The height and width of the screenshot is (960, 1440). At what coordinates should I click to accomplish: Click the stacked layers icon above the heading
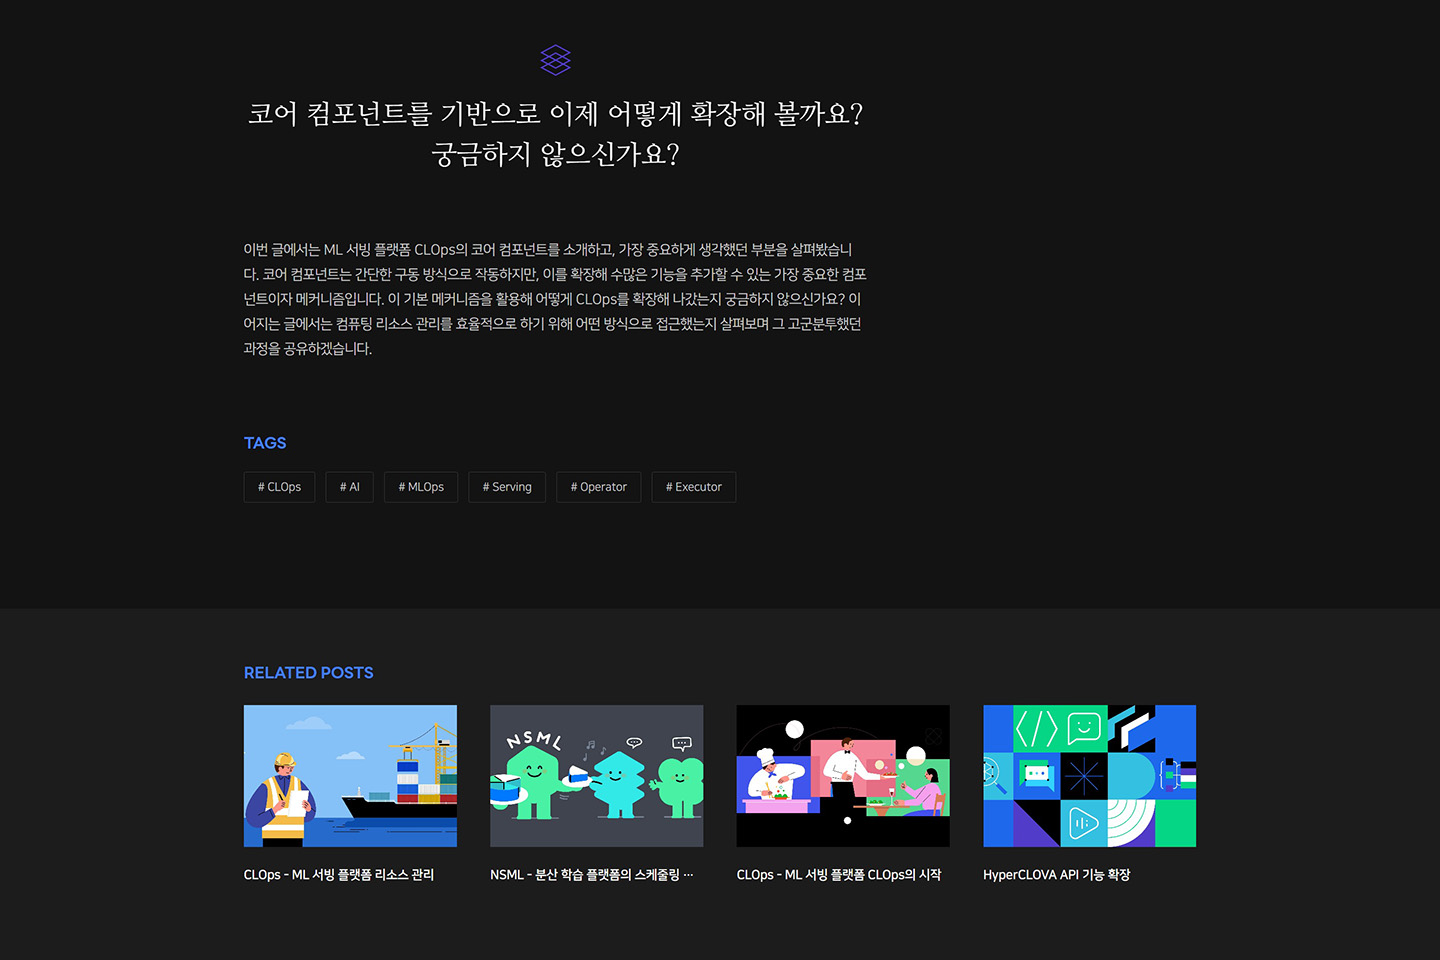click(x=555, y=60)
